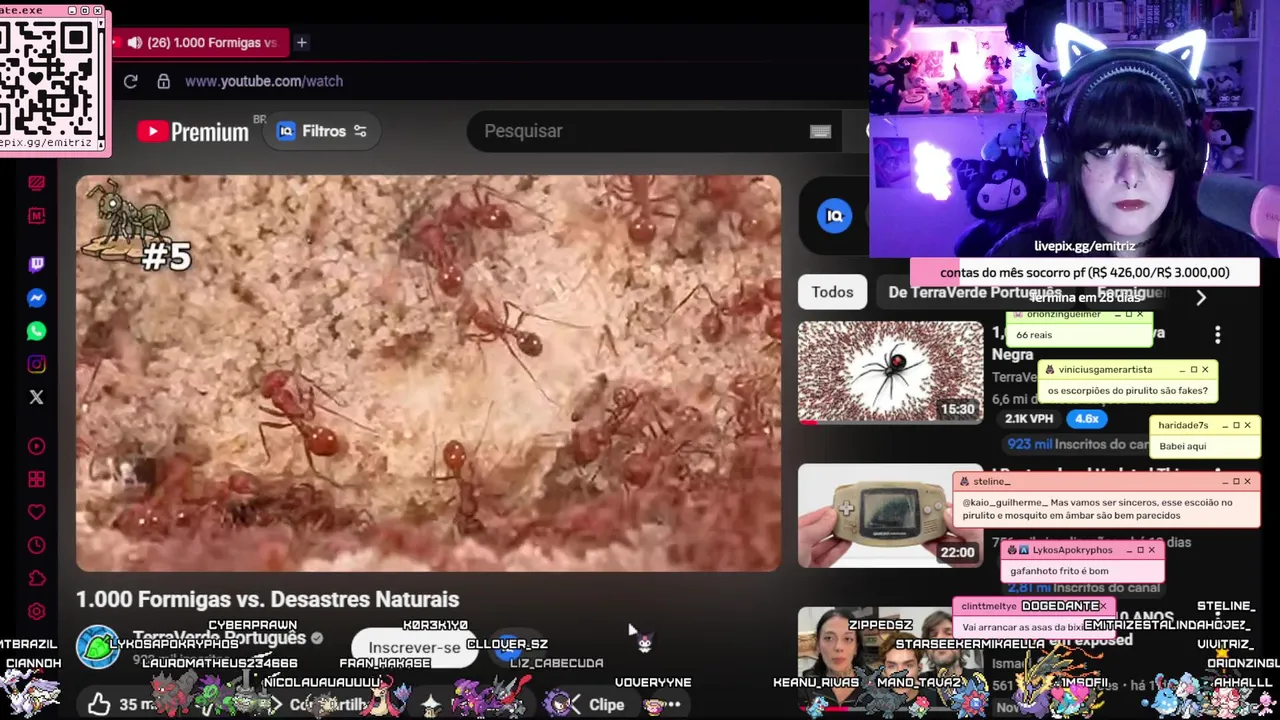The image size is (1280, 720).
Task: Open Twitch in the browser sidebar
Action: point(37,265)
